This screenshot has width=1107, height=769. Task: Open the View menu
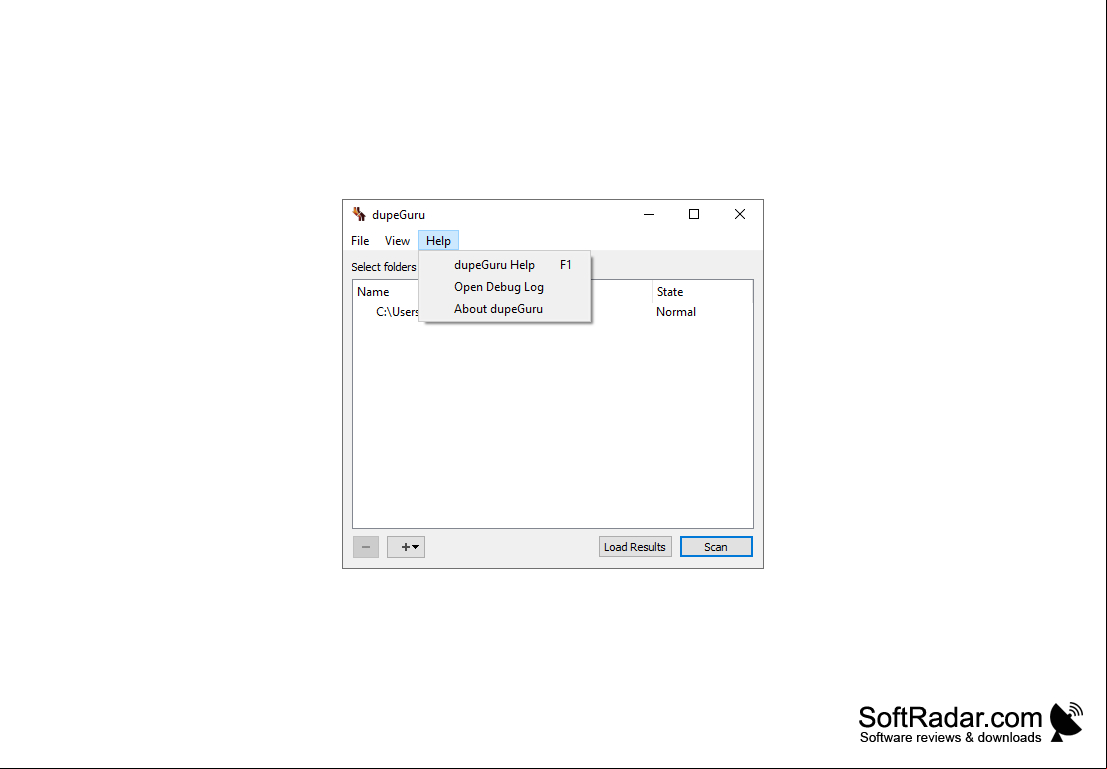click(397, 241)
